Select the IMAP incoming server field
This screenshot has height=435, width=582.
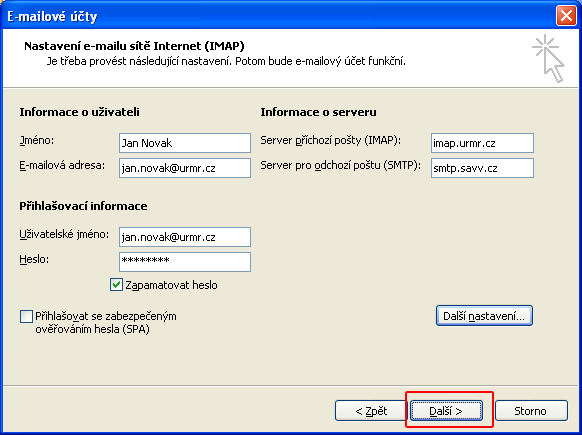click(x=482, y=143)
